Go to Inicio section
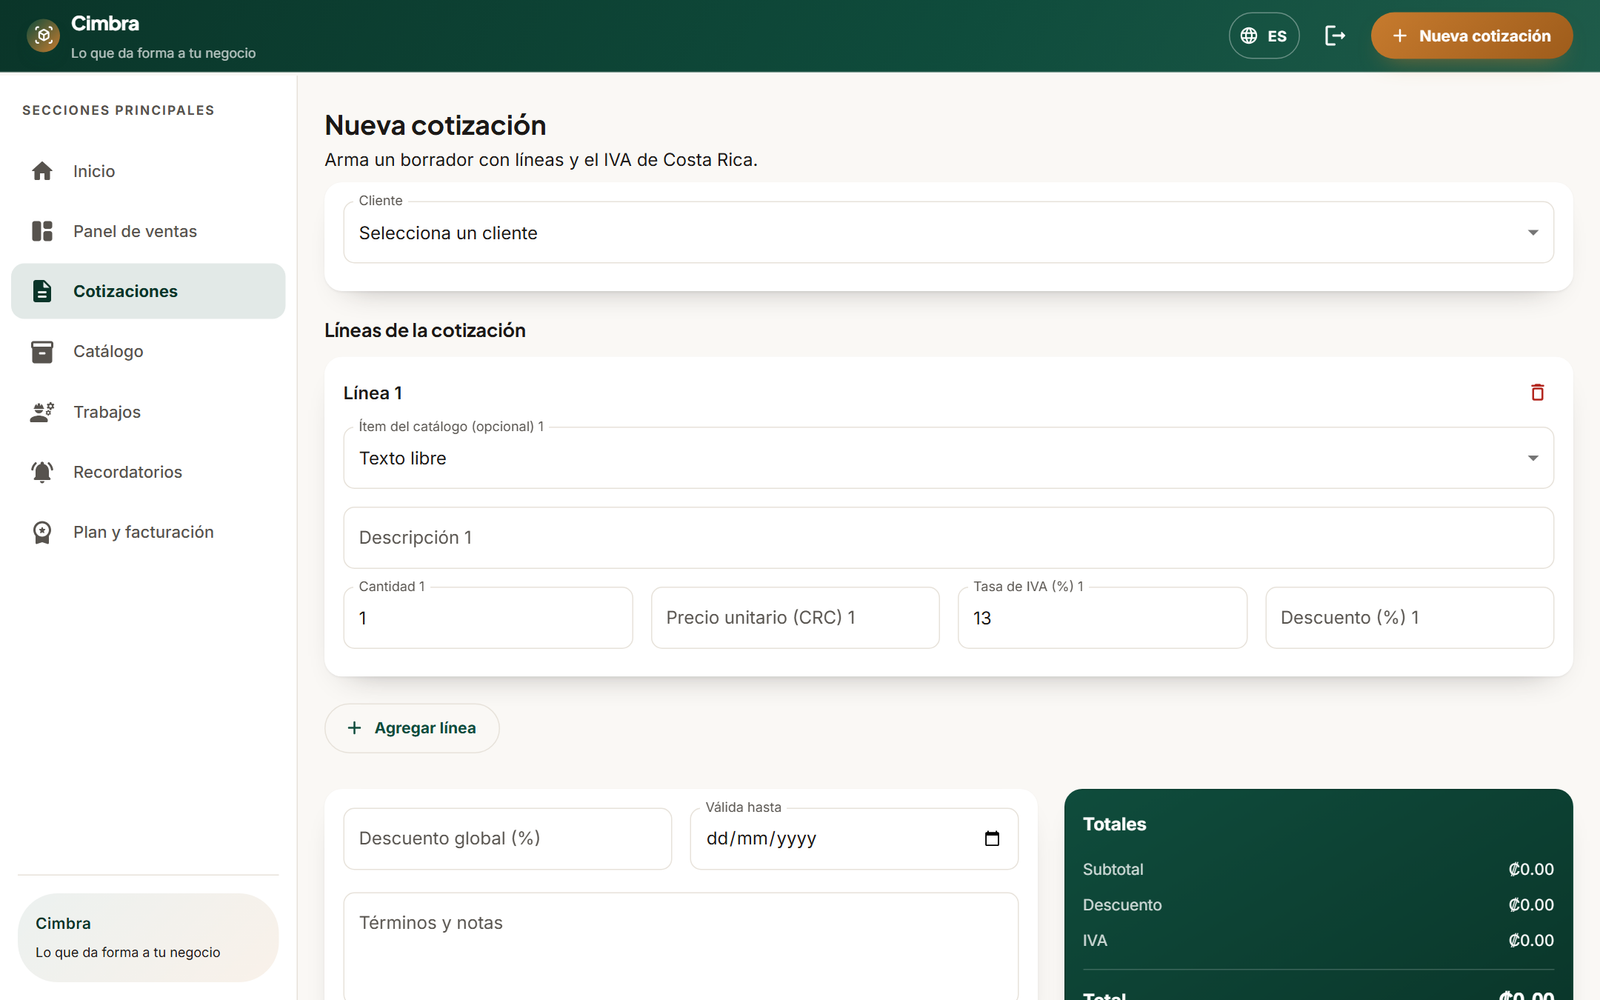Viewport: 1600px width, 1000px height. tap(148, 171)
